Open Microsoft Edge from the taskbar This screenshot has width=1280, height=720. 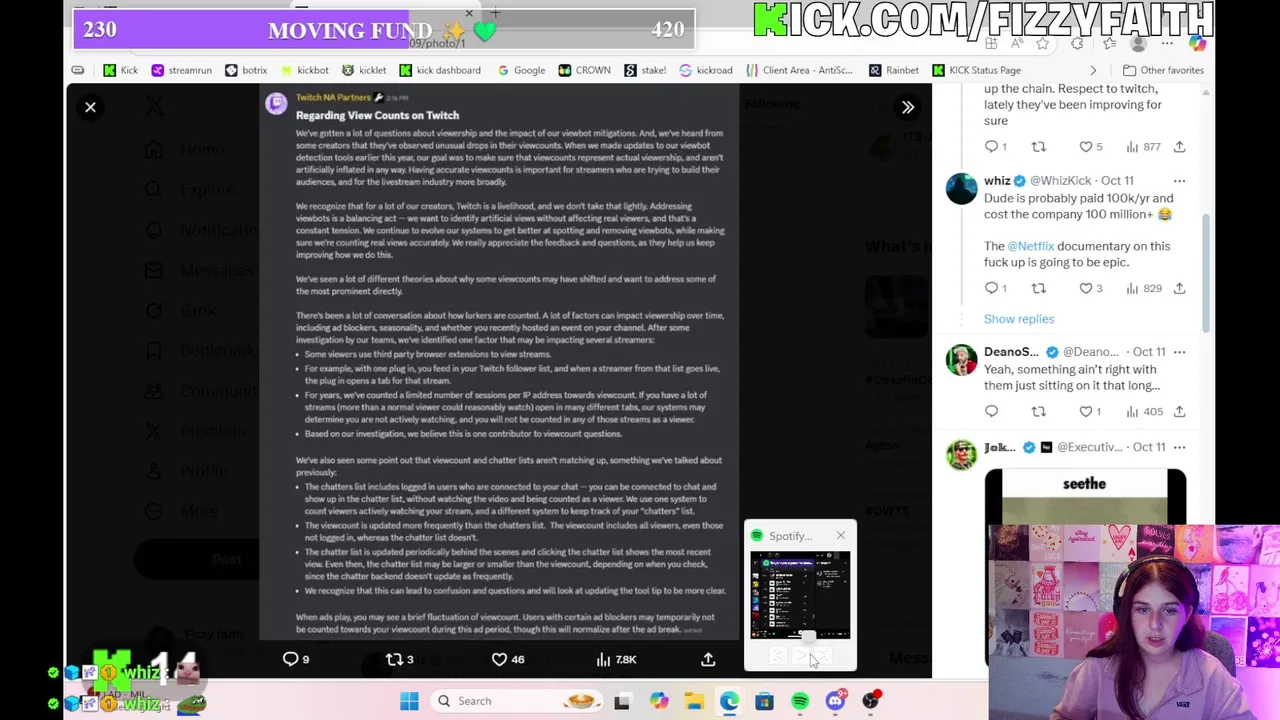(729, 701)
